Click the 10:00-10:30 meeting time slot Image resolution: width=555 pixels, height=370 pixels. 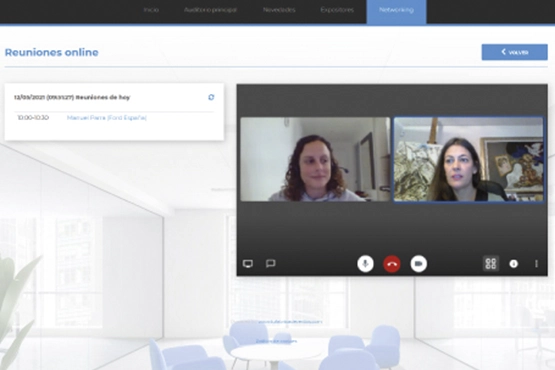[x=33, y=118]
